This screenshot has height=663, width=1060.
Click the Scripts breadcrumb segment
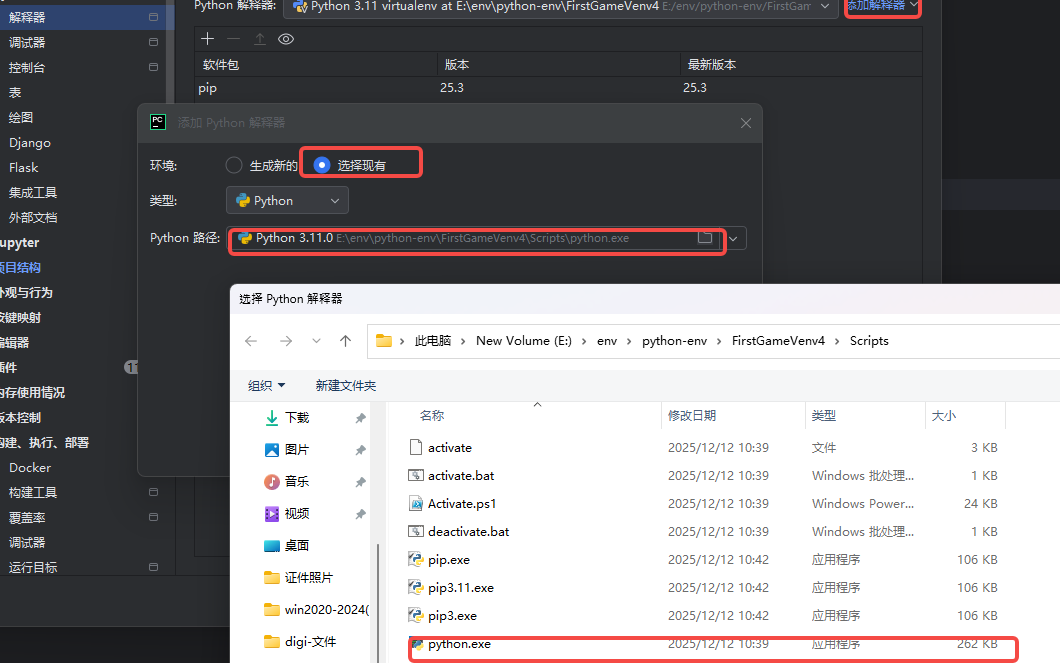point(869,341)
